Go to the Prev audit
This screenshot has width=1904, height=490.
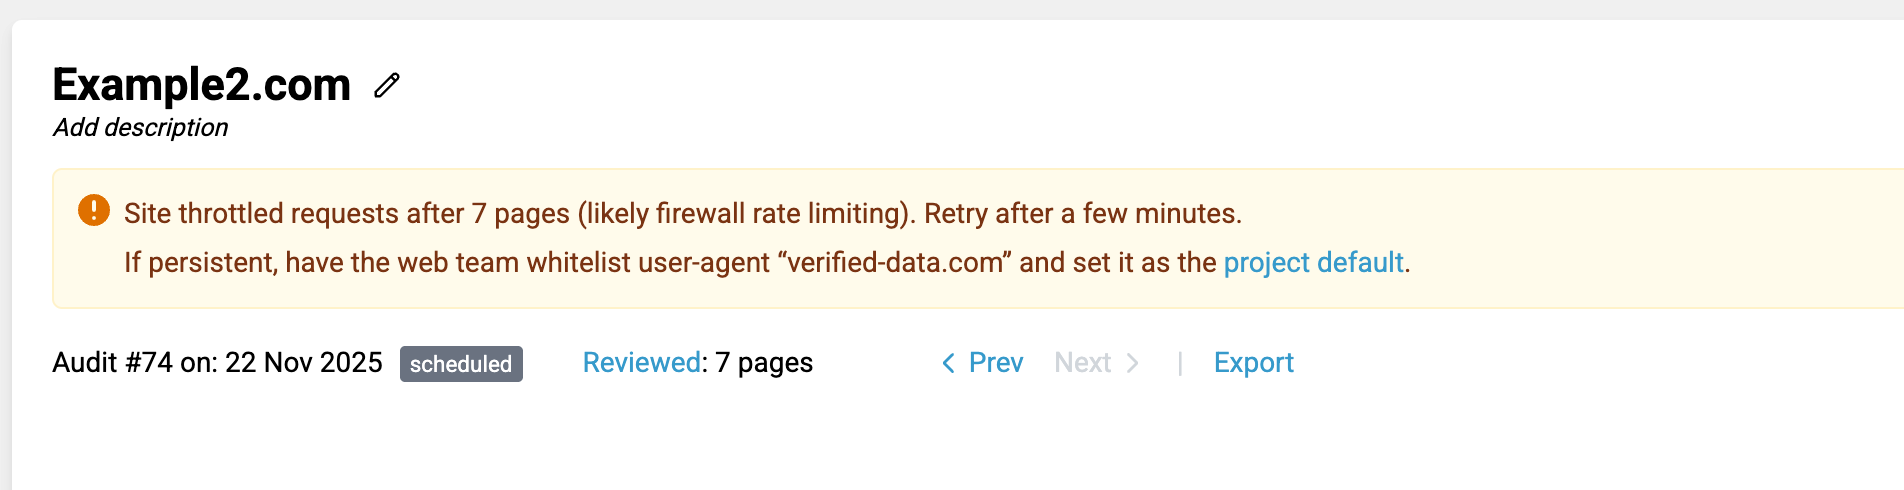click(x=995, y=363)
